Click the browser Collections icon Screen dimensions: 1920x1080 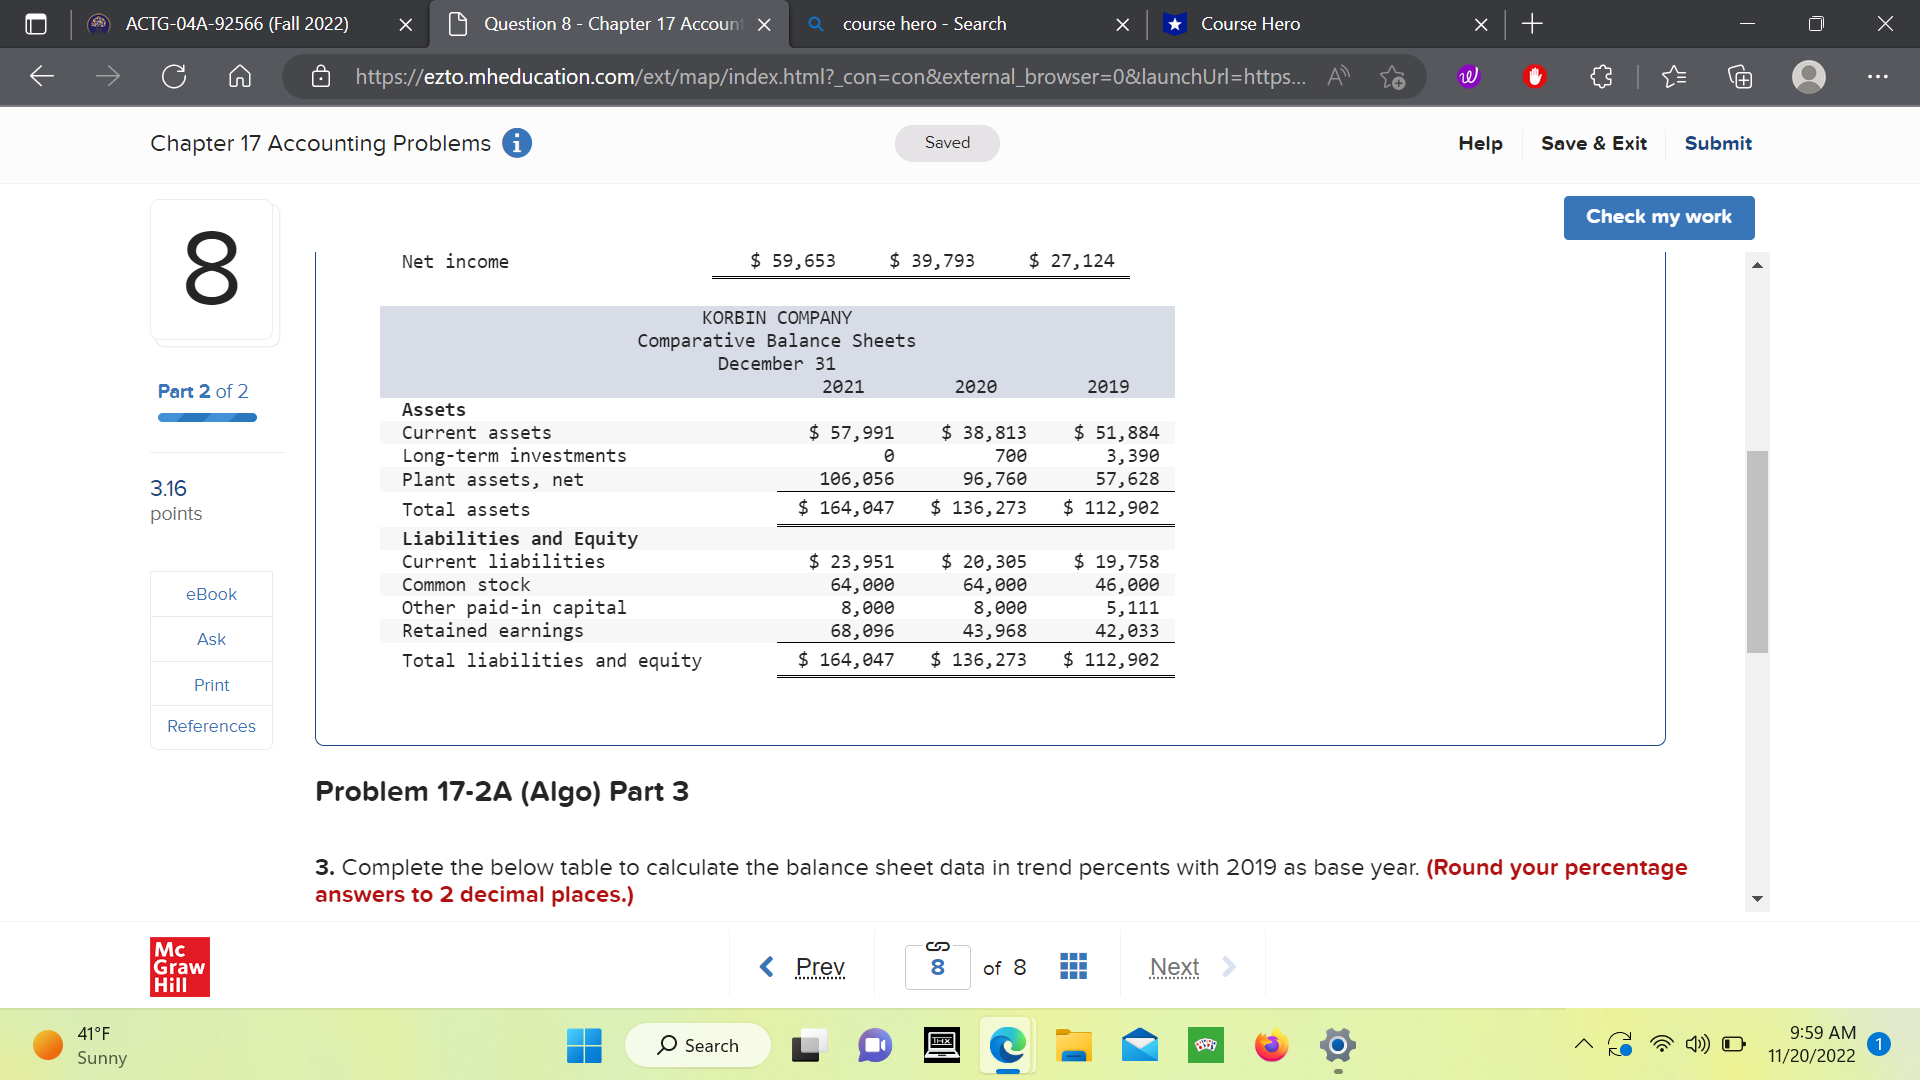point(1740,76)
